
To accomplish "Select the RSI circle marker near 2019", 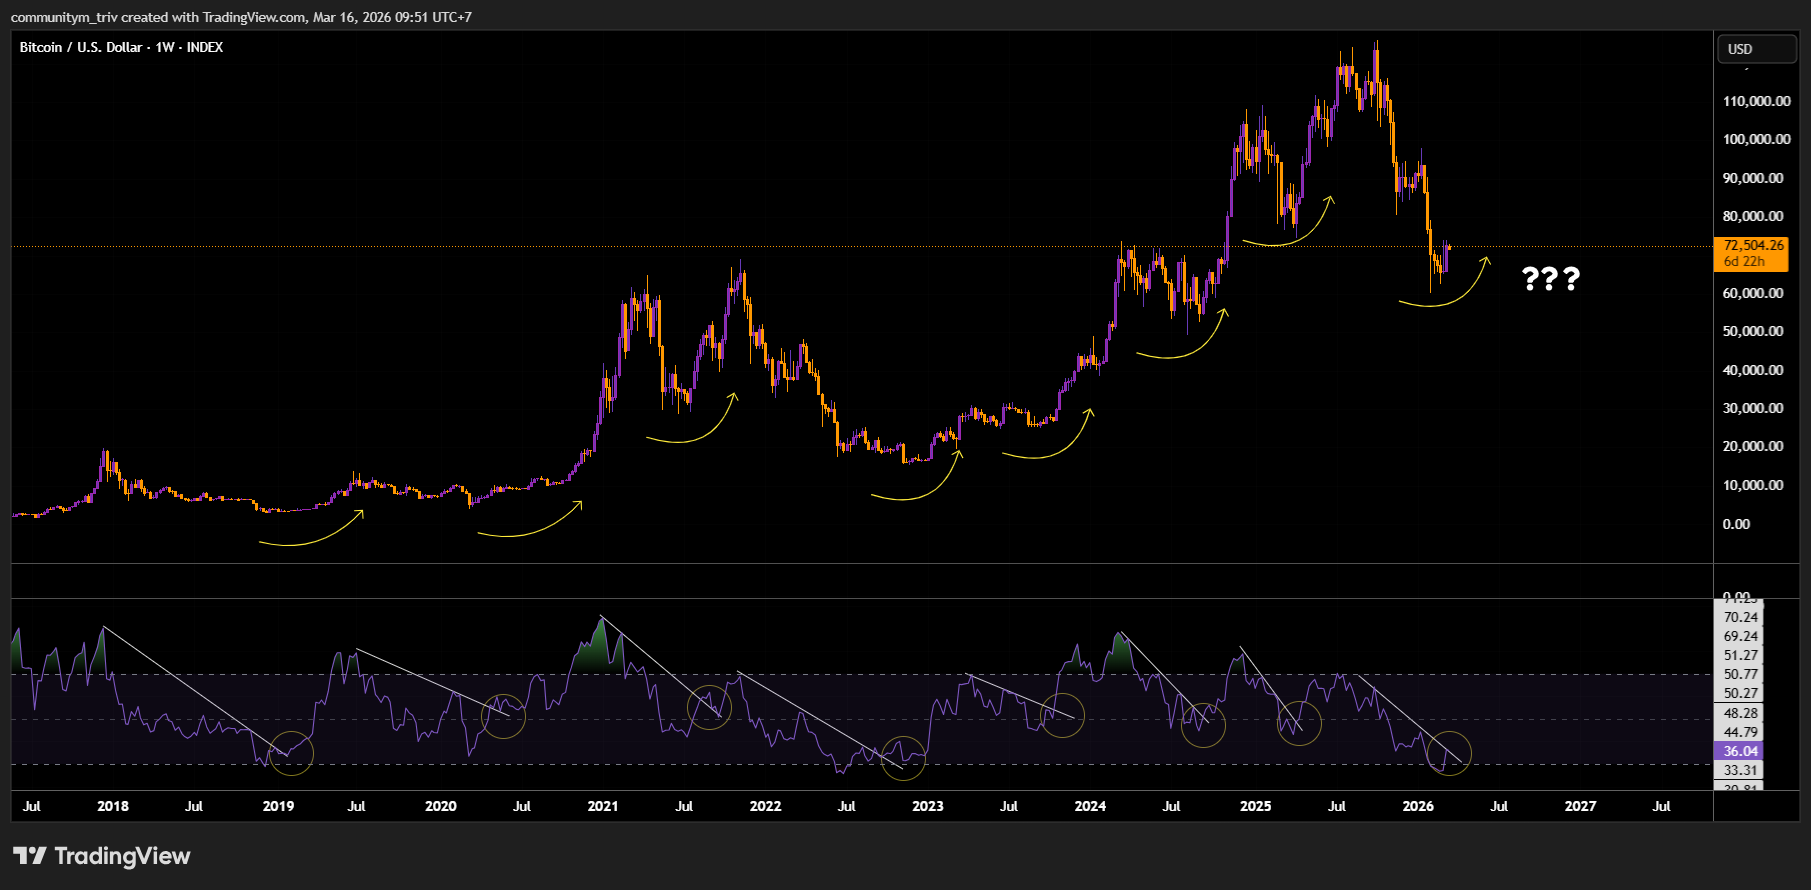I will (291, 753).
